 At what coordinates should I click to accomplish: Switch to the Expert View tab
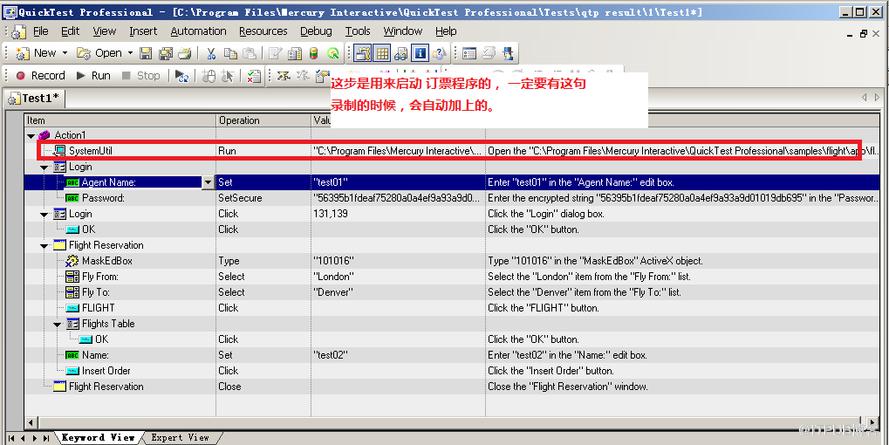click(180, 438)
